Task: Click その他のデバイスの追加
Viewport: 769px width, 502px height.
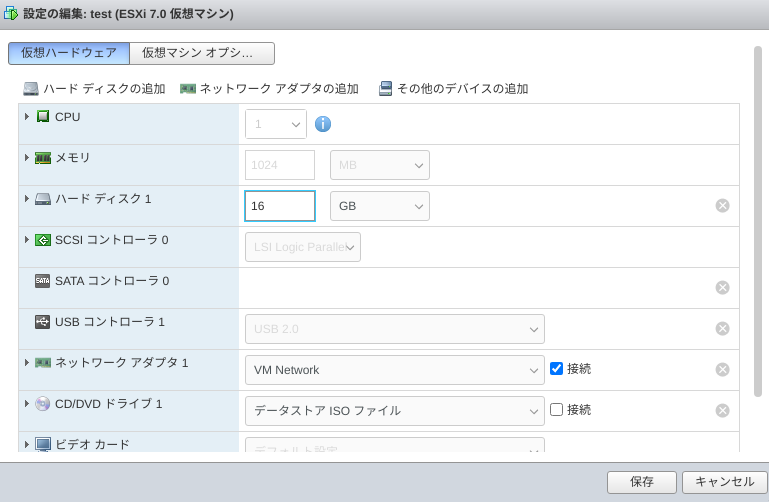Action: point(454,89)
